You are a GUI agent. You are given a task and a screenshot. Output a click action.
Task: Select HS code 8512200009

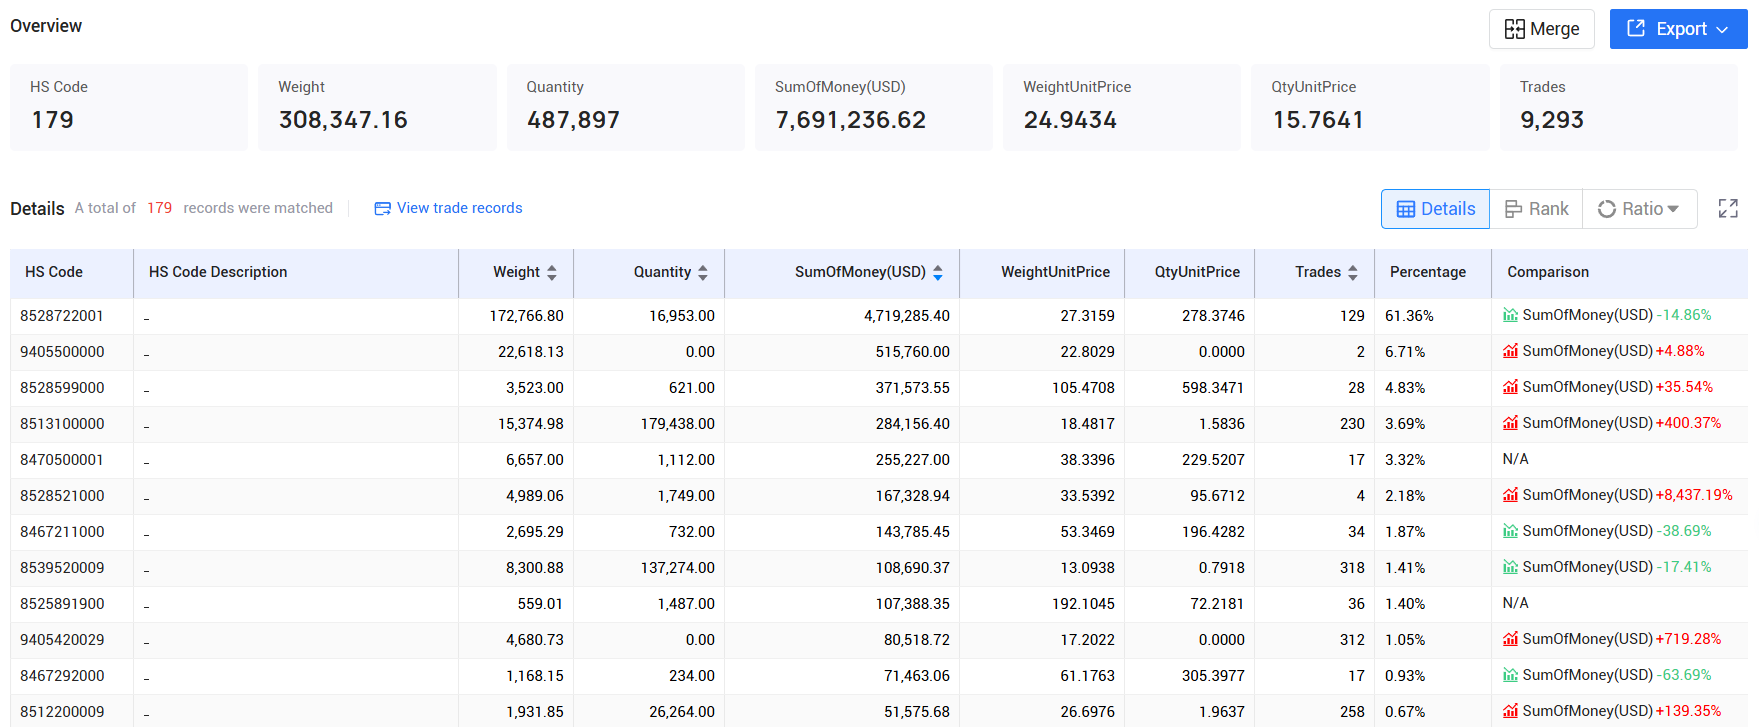(62, 712)
